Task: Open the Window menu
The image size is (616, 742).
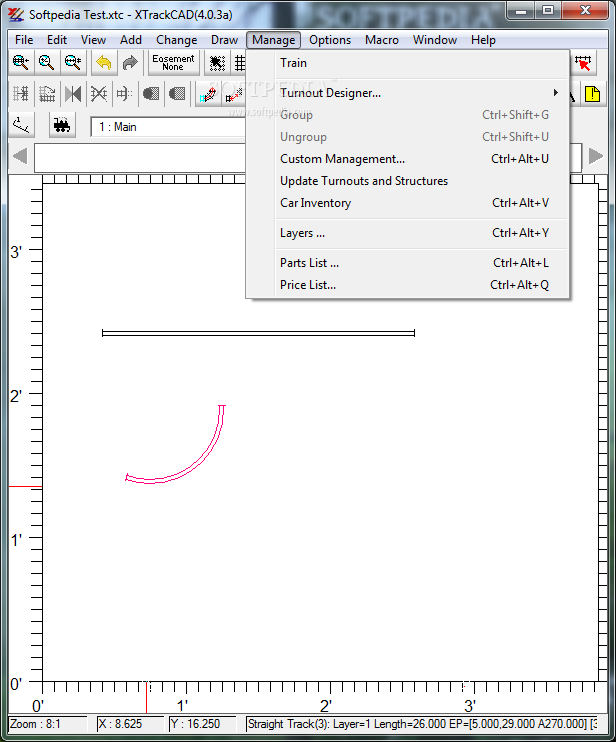Action: (435, 40)
